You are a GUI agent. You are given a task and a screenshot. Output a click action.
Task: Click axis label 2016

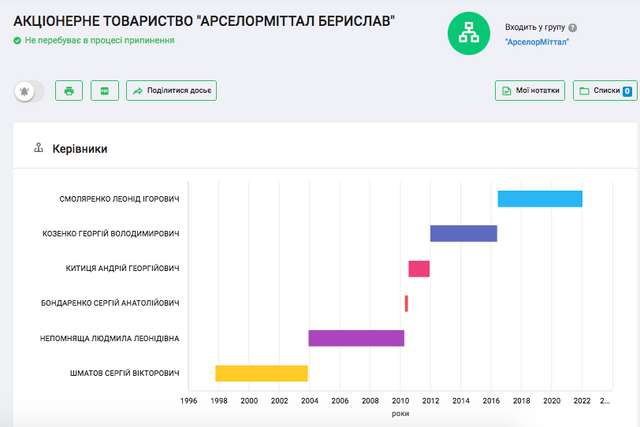491,401
